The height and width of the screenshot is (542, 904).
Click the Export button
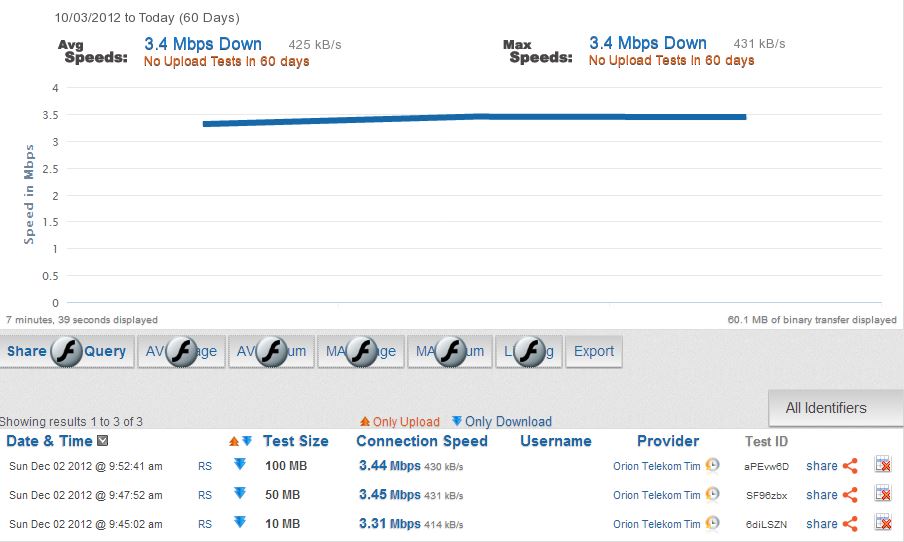(x=594, y=351)
